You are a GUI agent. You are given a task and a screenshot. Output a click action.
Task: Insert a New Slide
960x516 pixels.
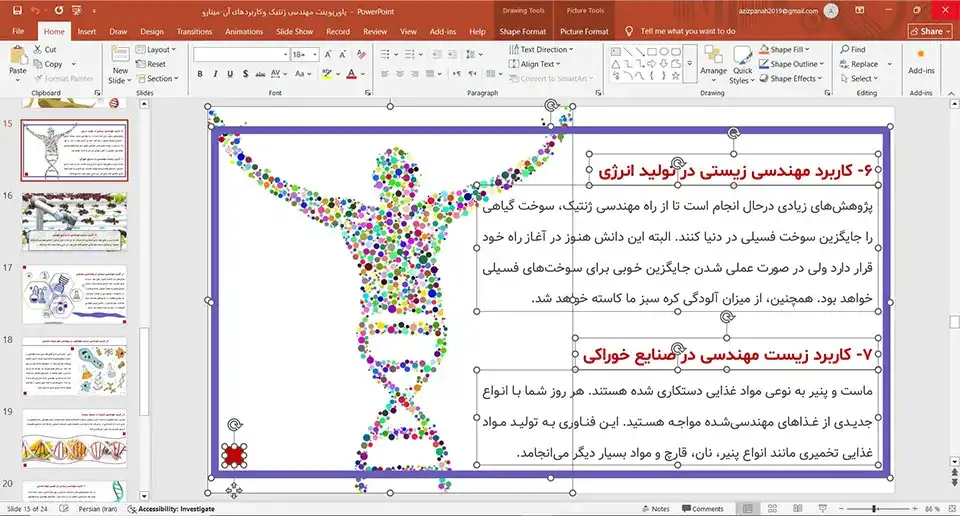(120, 65)
